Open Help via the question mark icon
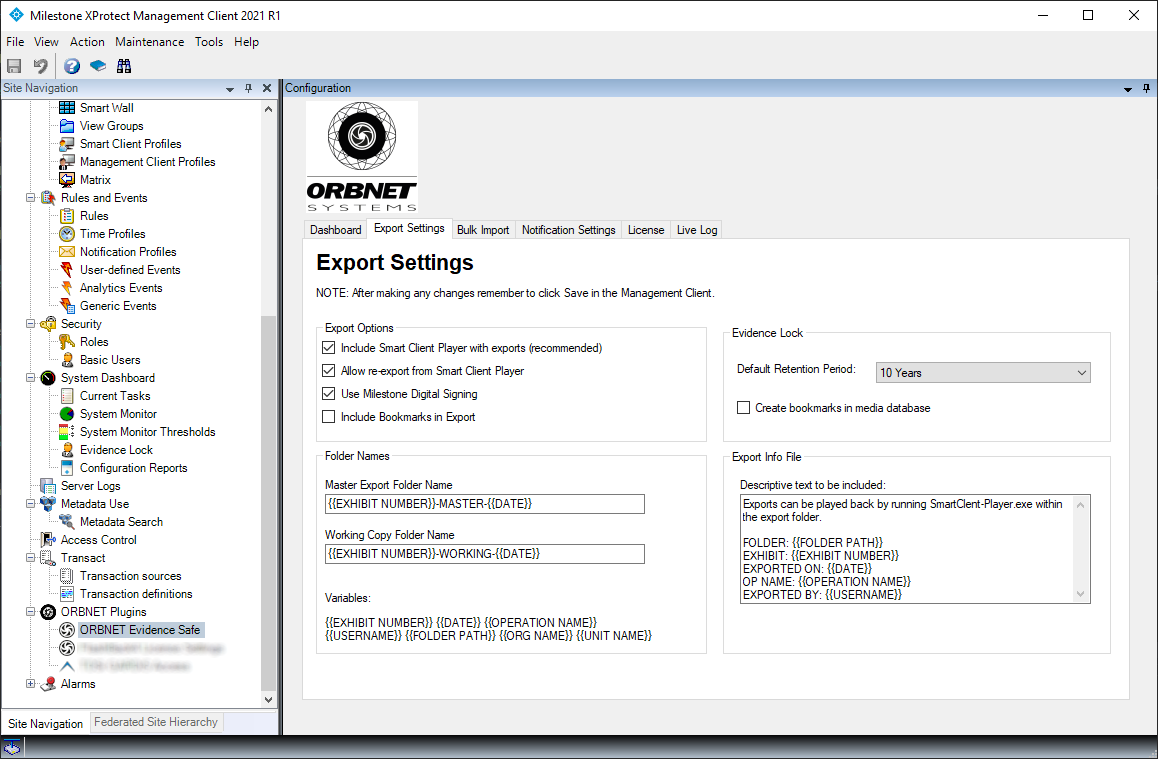 [x=72, y=66]
